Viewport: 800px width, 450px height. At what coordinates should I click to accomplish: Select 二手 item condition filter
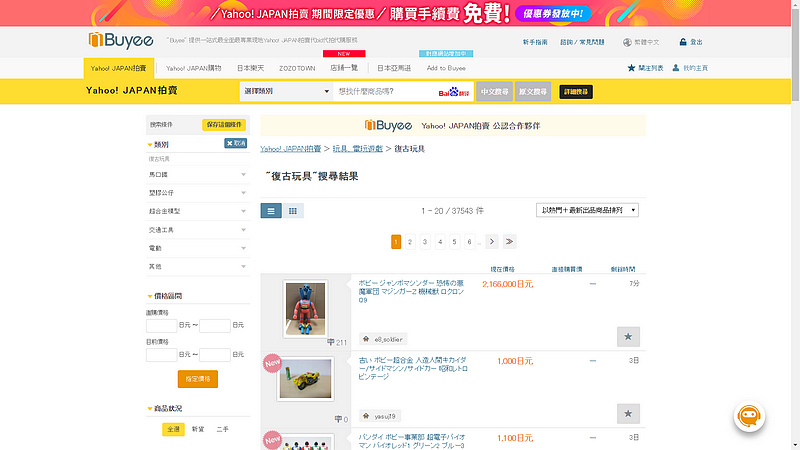[x=222, y=429]
